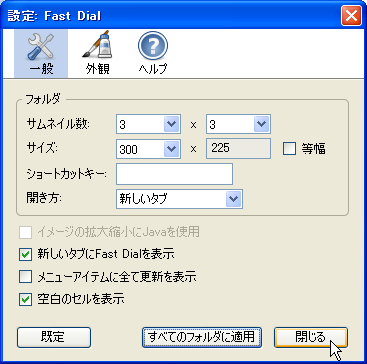The image size is (367, 364).
Task: Click the disabled 225 height field
Action: (238, 149)
